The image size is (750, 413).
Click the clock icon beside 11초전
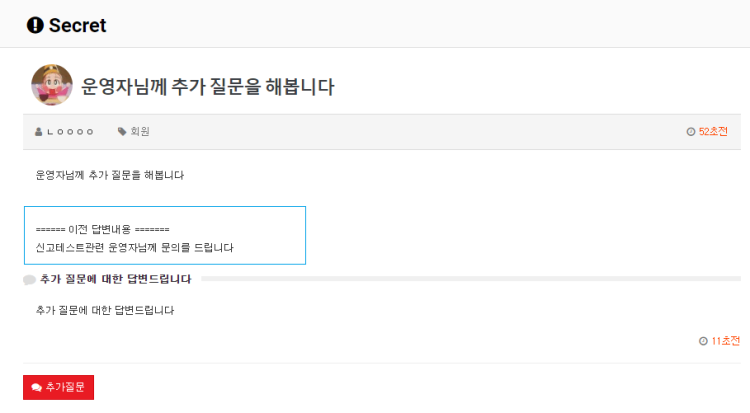[703, 341]
